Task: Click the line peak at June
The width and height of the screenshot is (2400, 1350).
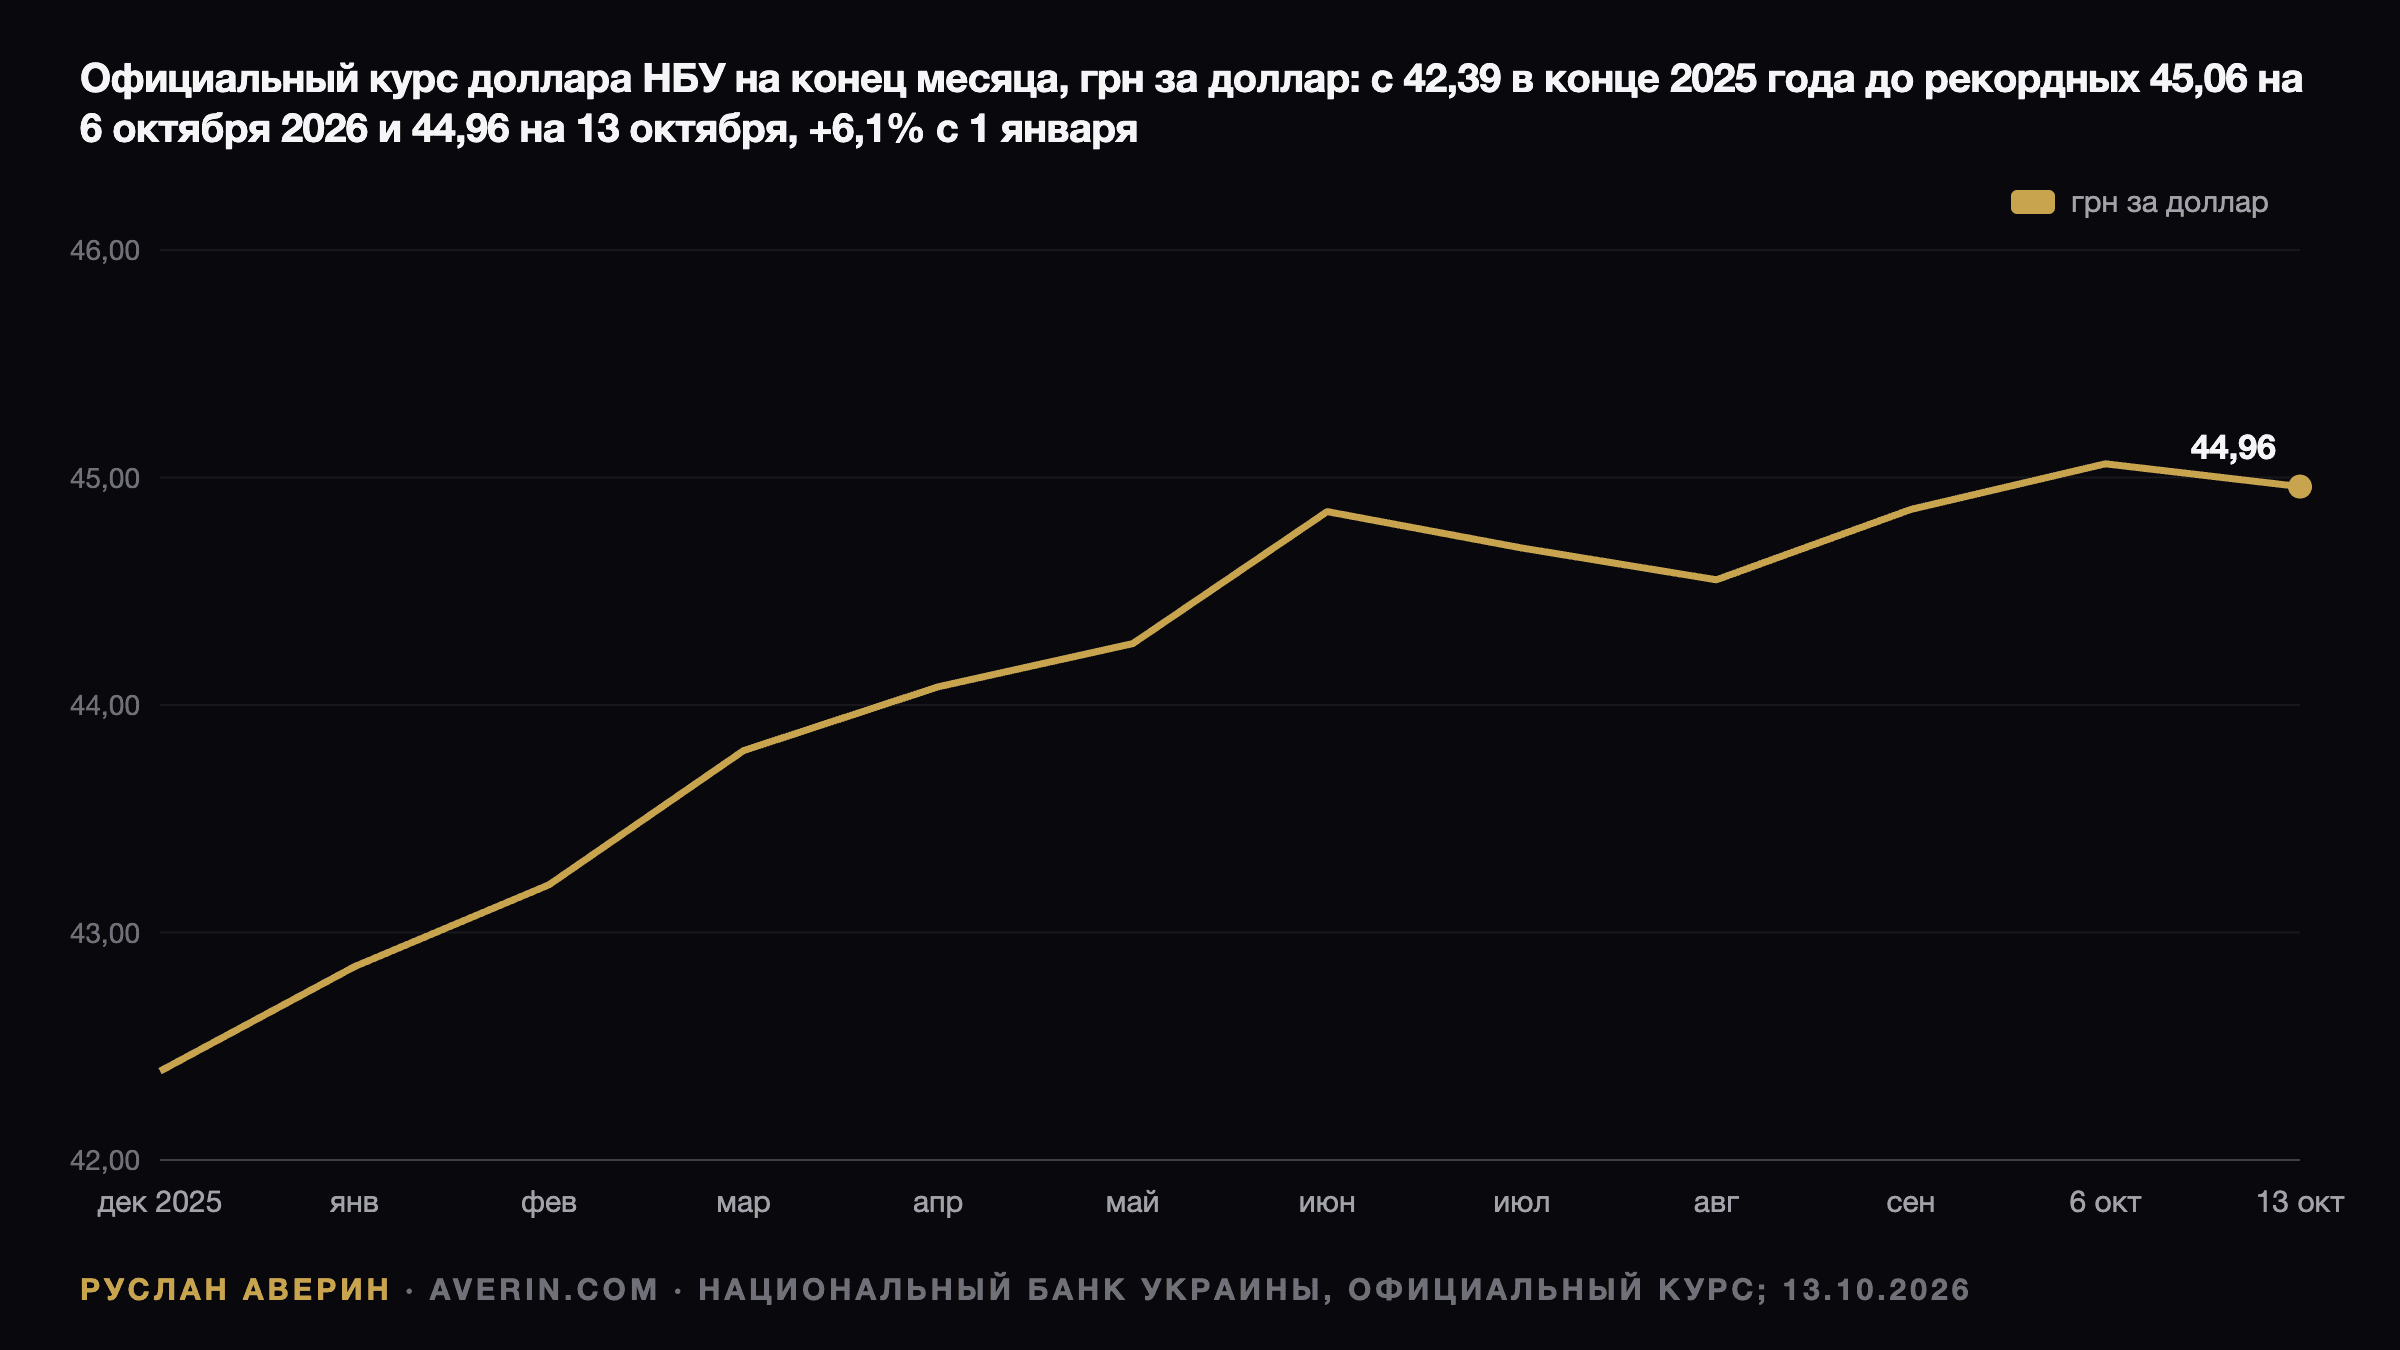Action: [1327, 512]
